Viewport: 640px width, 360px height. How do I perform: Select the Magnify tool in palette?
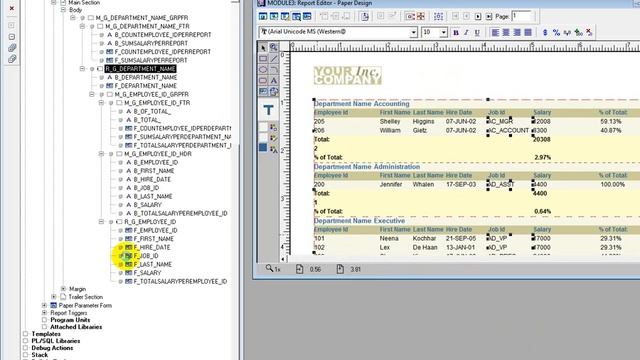(x=273, y=48)
